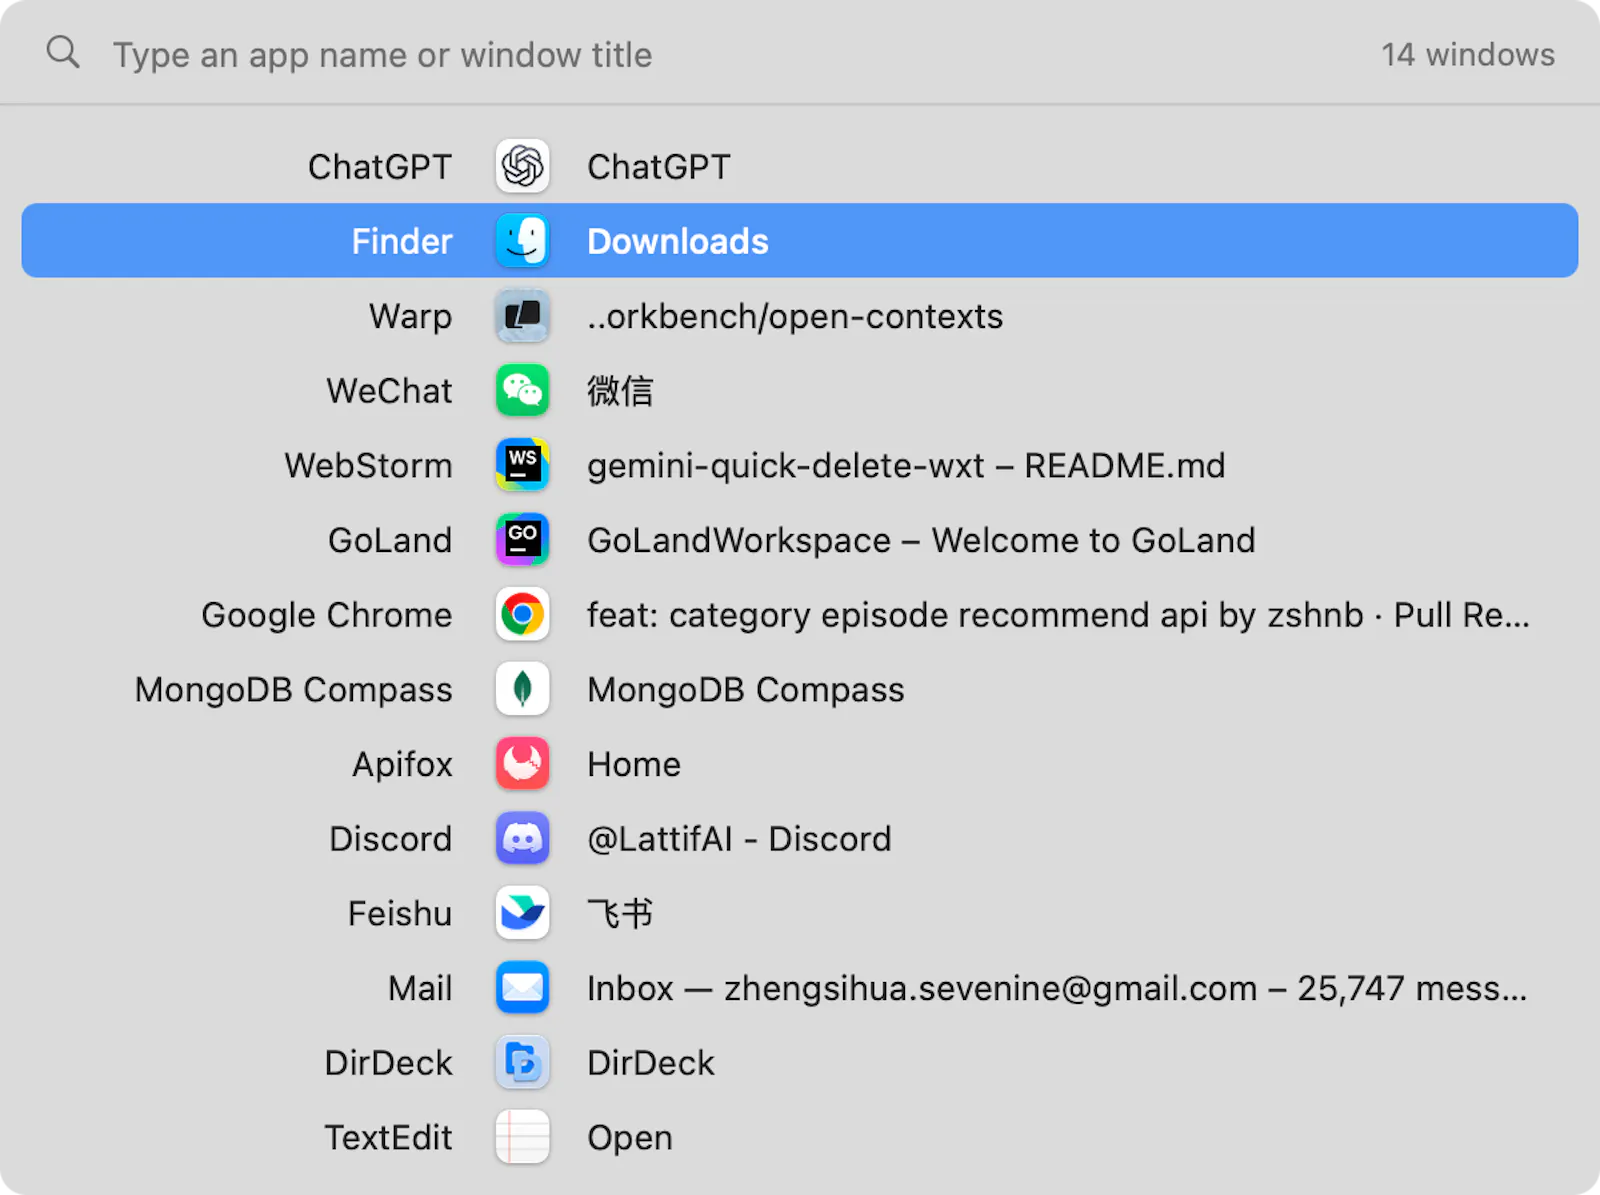The height and width of the screenshot is (1195, 1600).
Task: Click the 'WebStorm' app name label
Action: pyautogui.click(x=368, y=465)
